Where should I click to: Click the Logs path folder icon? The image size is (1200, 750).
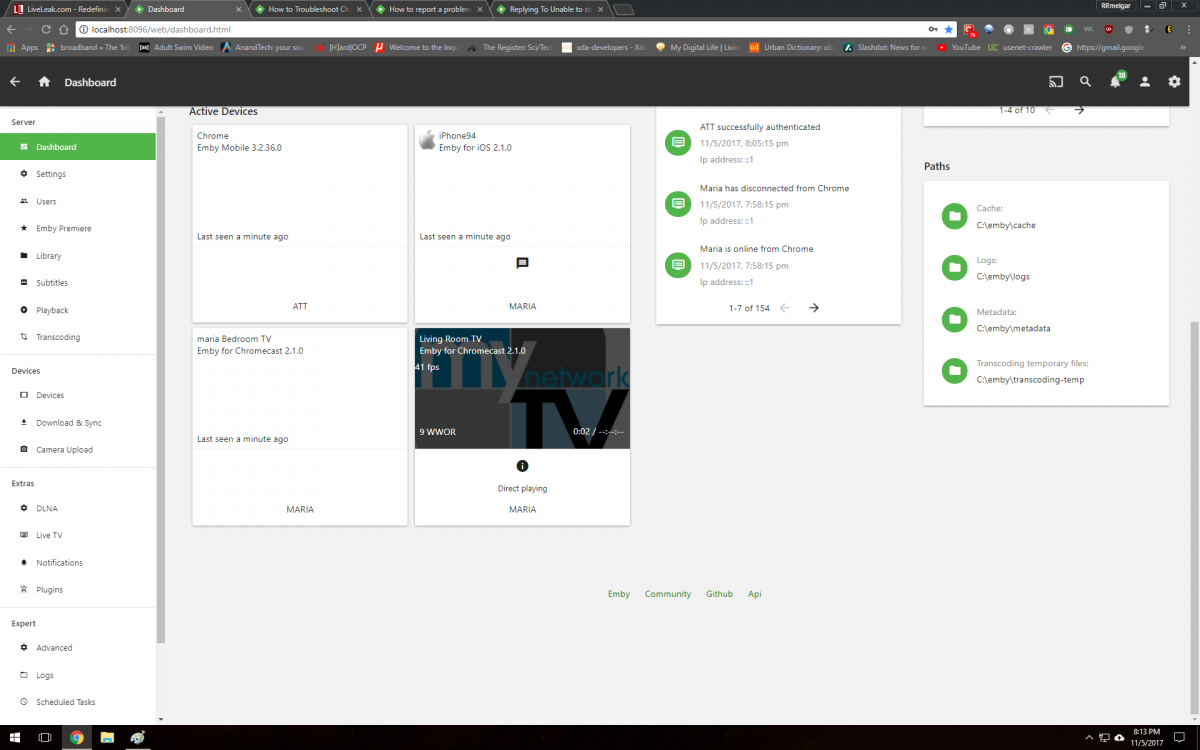[x=954, y=268]
